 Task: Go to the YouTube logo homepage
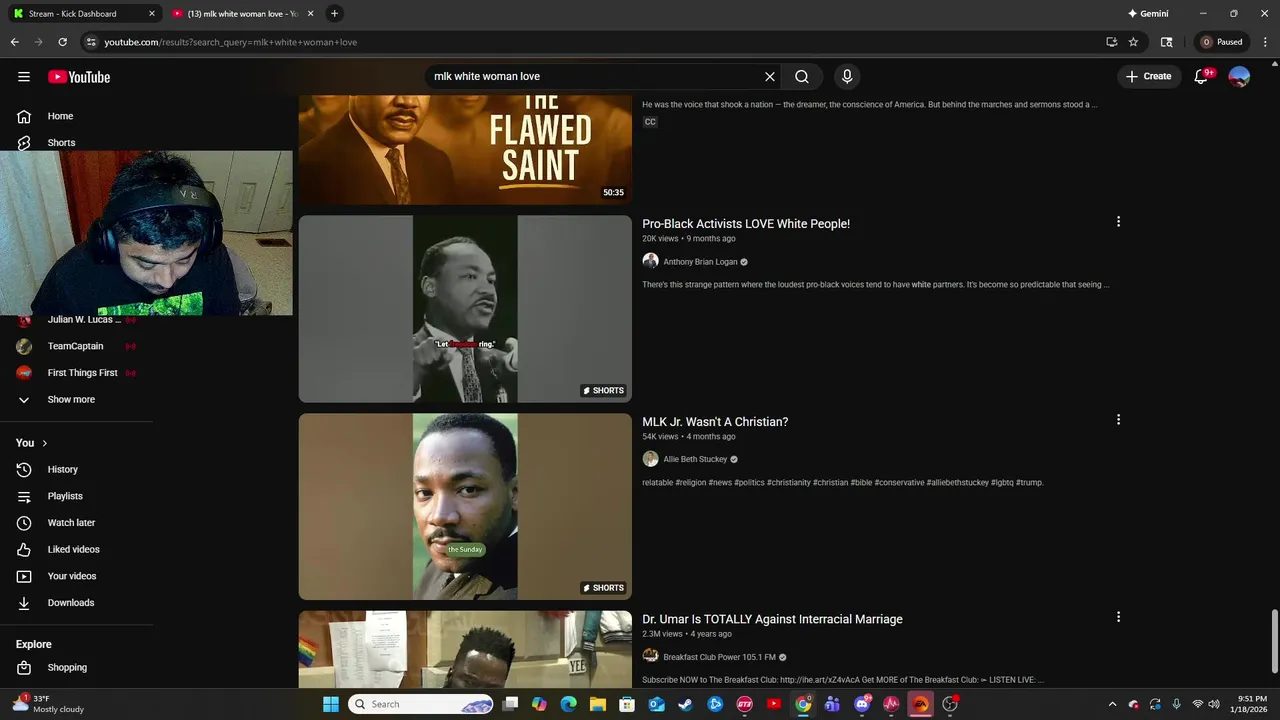[x=79, y=77]
